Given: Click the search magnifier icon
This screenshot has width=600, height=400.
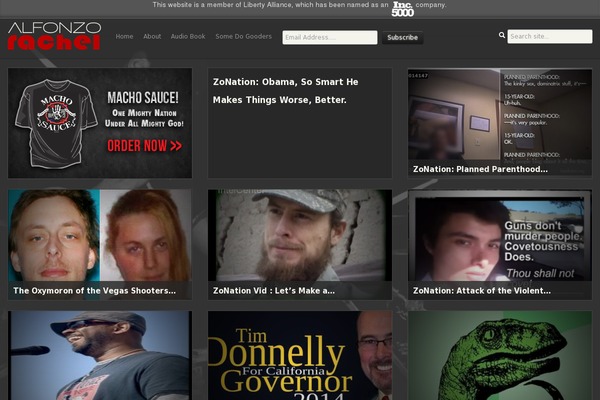Looking at the screenshot, I should click(x=502, y=35).
